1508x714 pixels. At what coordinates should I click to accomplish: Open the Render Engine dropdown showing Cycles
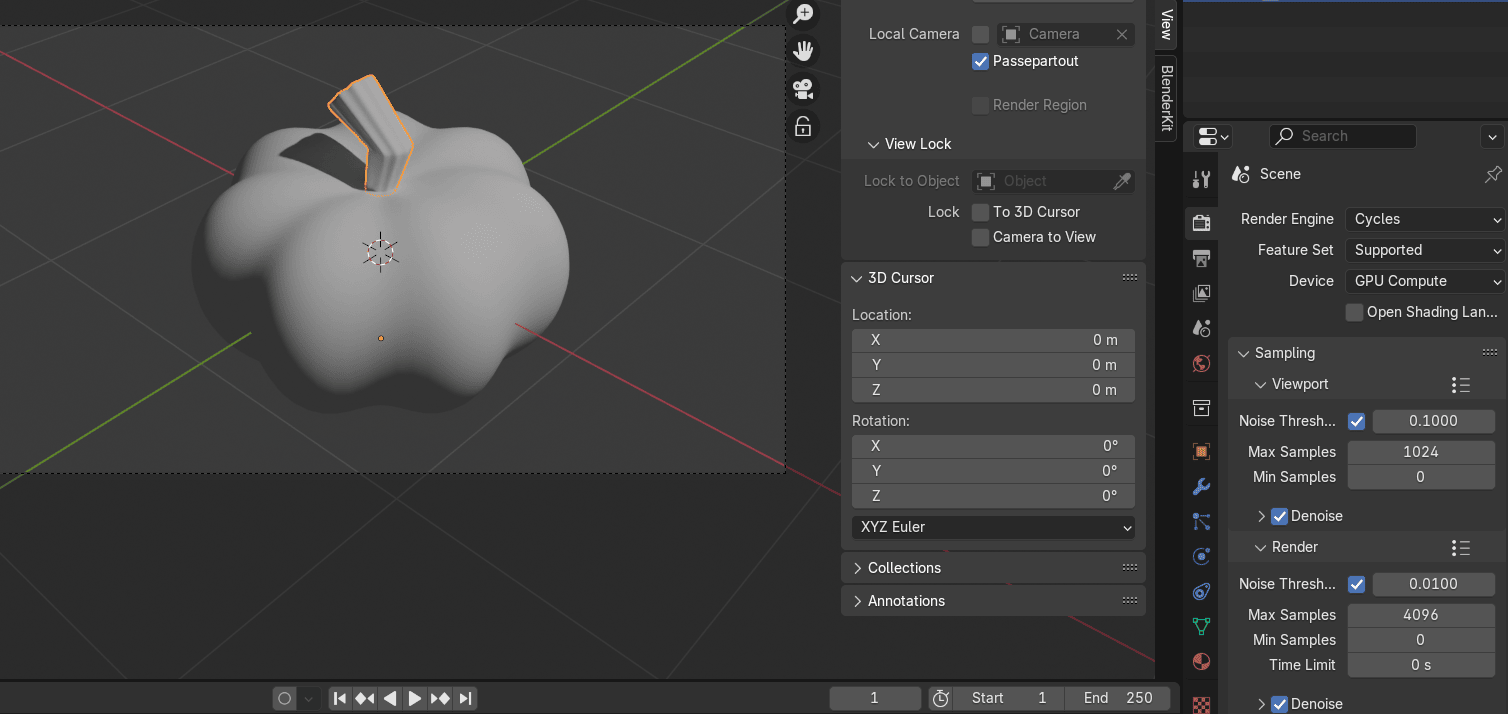click(1424, 219)
